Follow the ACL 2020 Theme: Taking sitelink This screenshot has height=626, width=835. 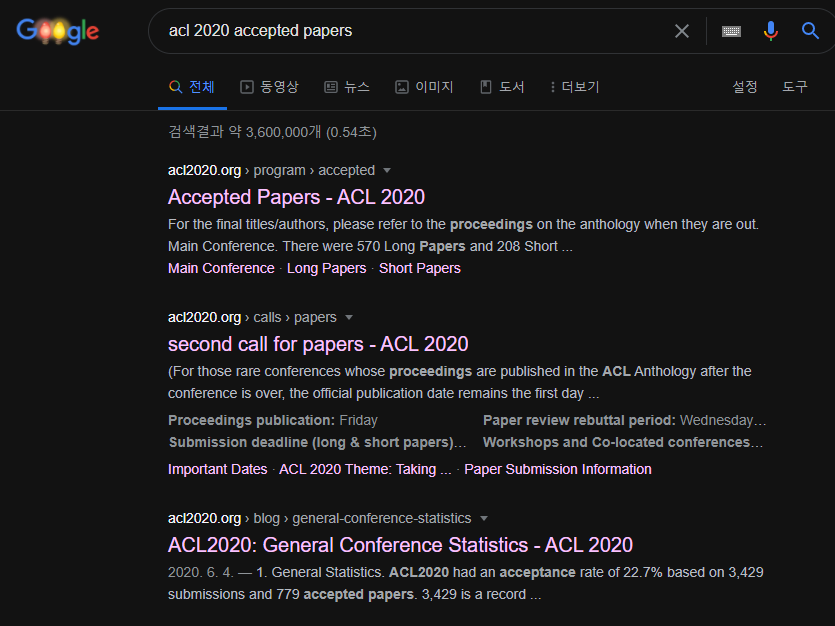click(365, 470)
